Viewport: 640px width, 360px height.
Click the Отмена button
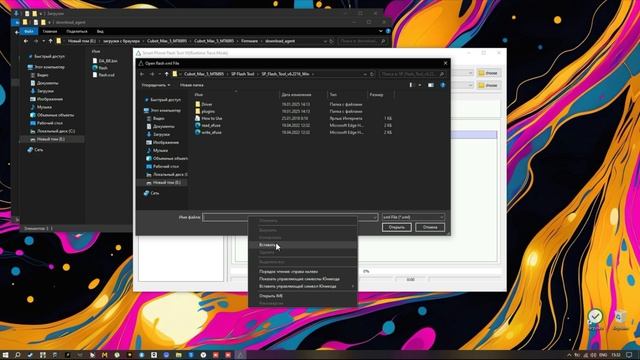(430, 227)
